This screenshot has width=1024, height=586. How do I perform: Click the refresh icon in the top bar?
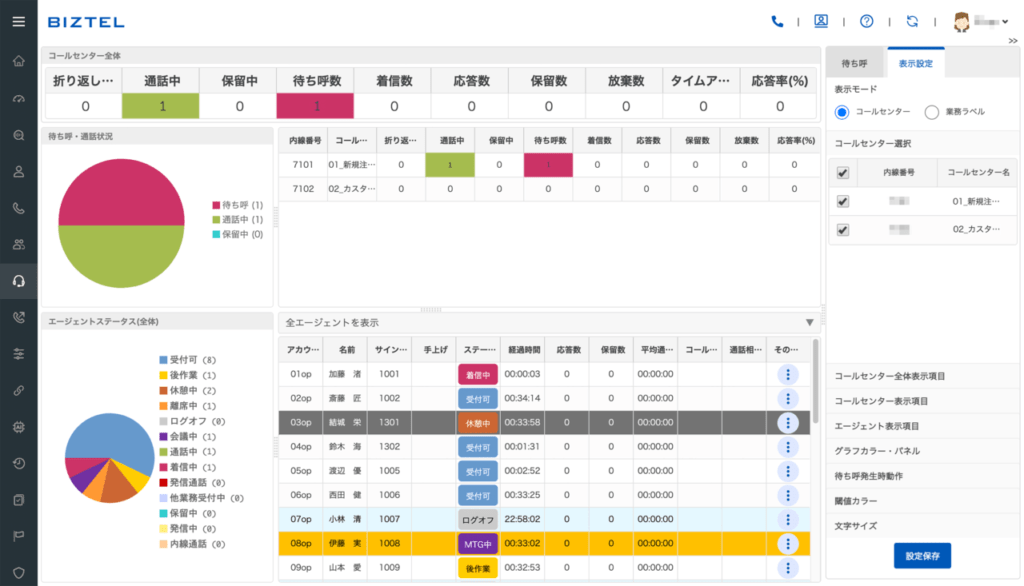pyautogui.click(x=911, y=21)
